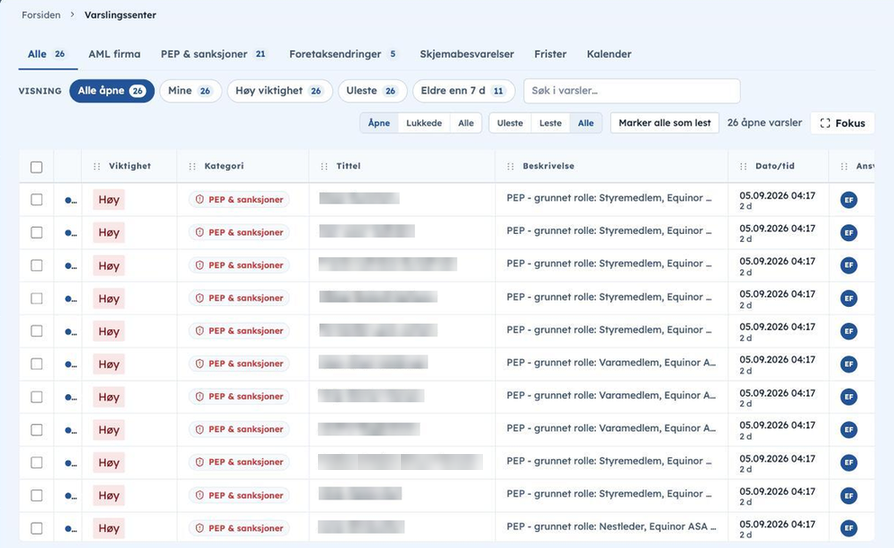Image resolution: width=894 pixels, height=548 pixels.
Task: Open the PEP & sanksjoner tab
Action: pyautogui.click(x=214, y=54)
